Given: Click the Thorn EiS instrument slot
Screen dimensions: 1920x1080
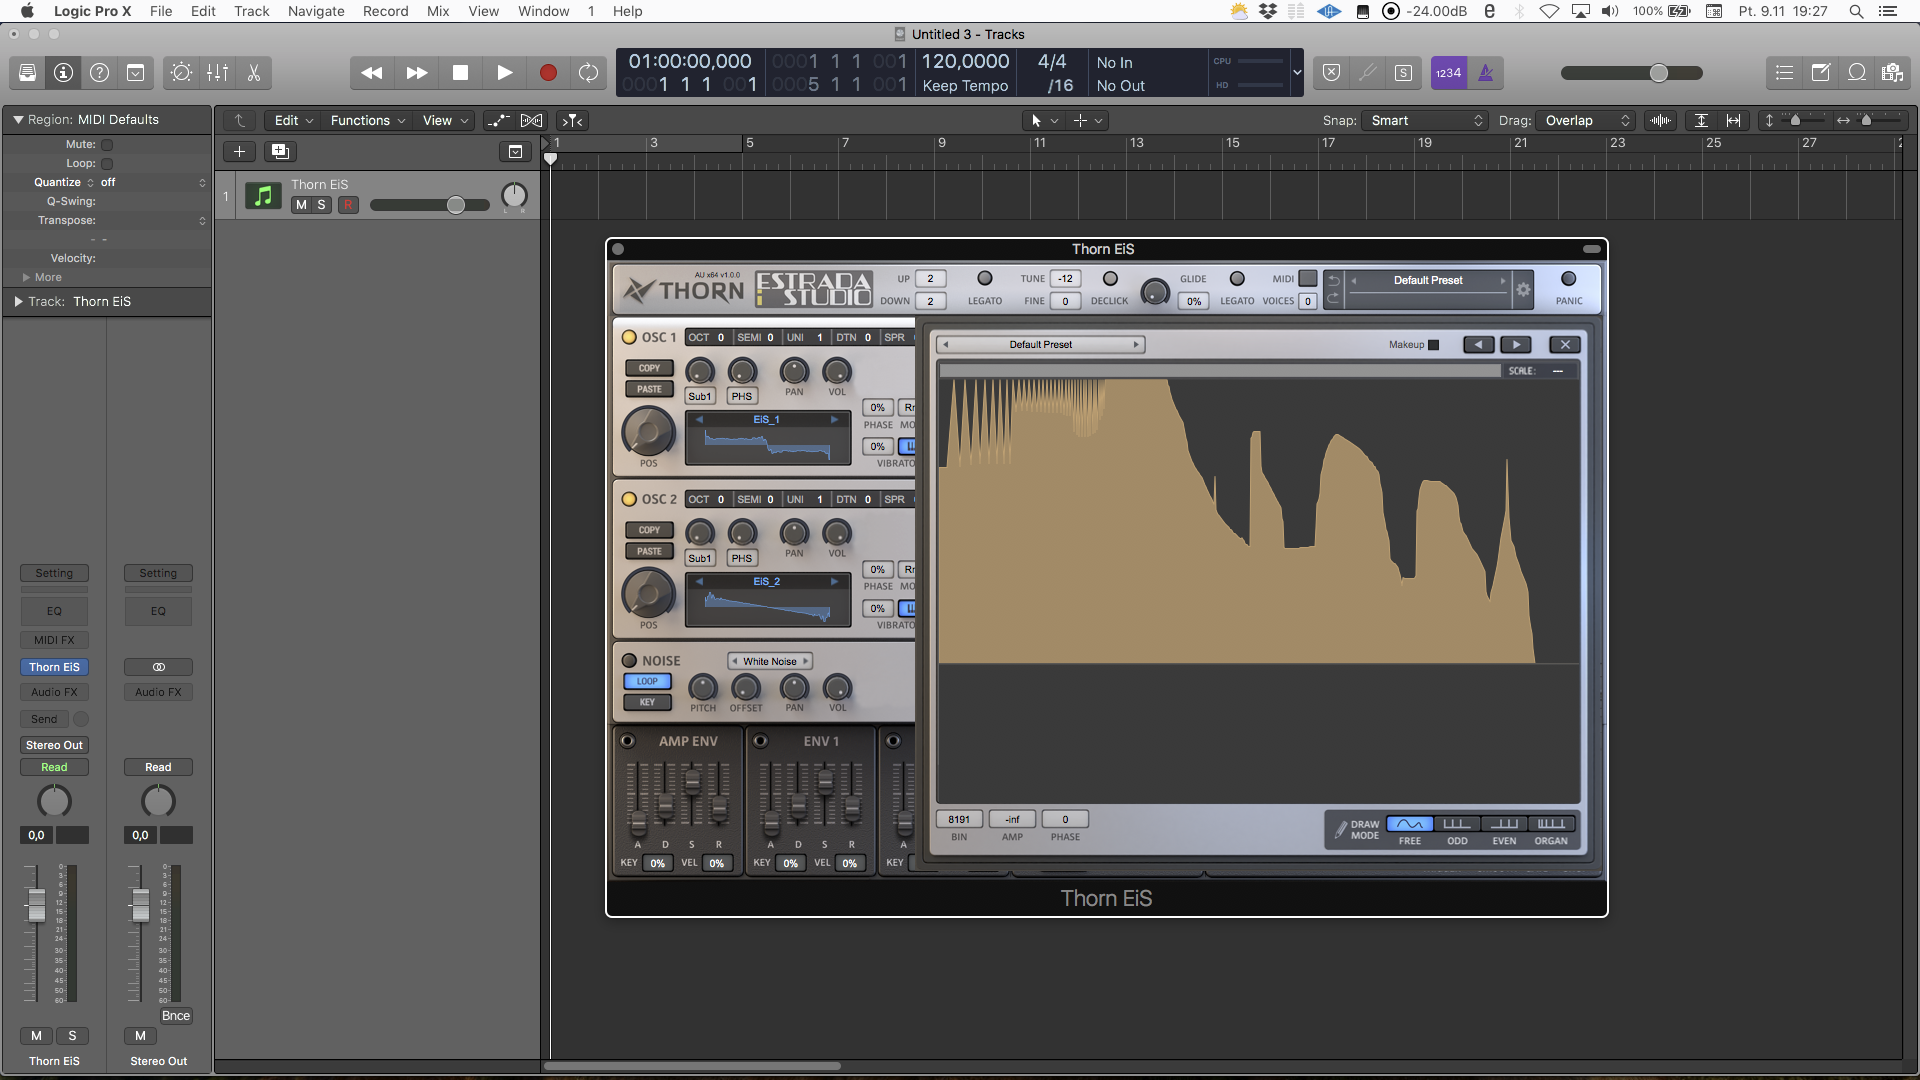Looking at the screenshot, I should click(54, 667).
